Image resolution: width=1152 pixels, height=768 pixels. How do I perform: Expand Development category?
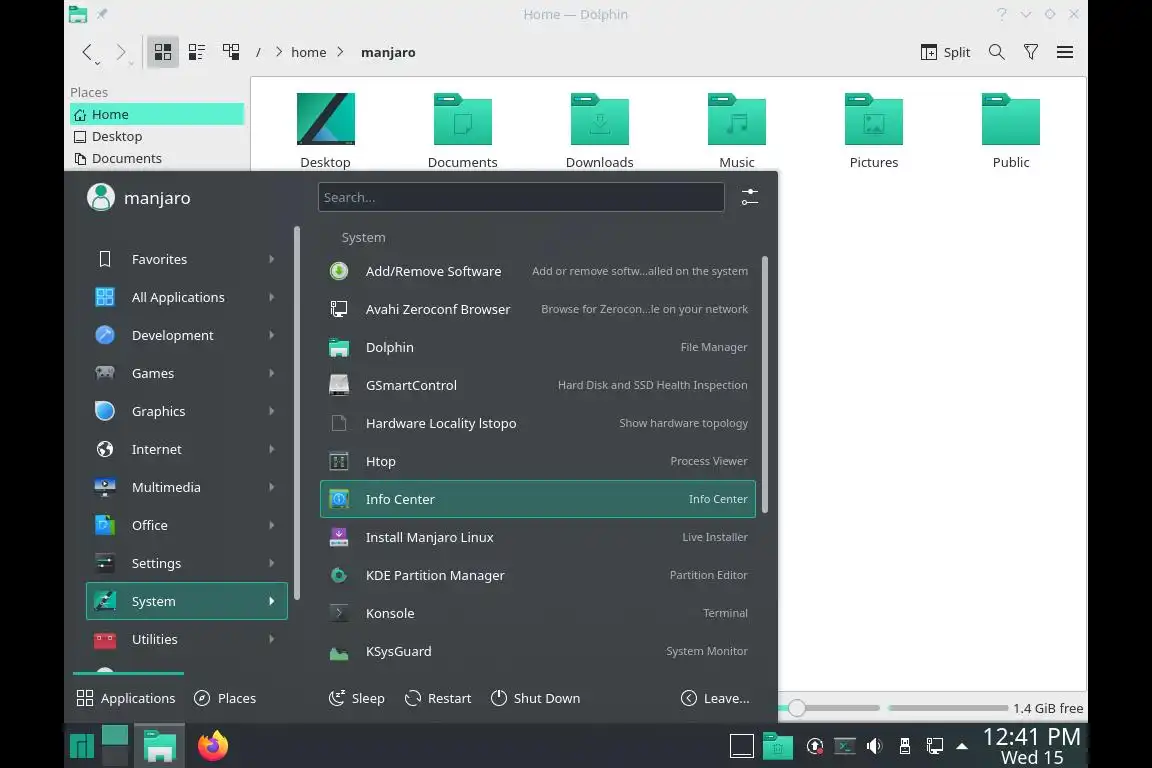pyautogui.click(x=187, y=335)
